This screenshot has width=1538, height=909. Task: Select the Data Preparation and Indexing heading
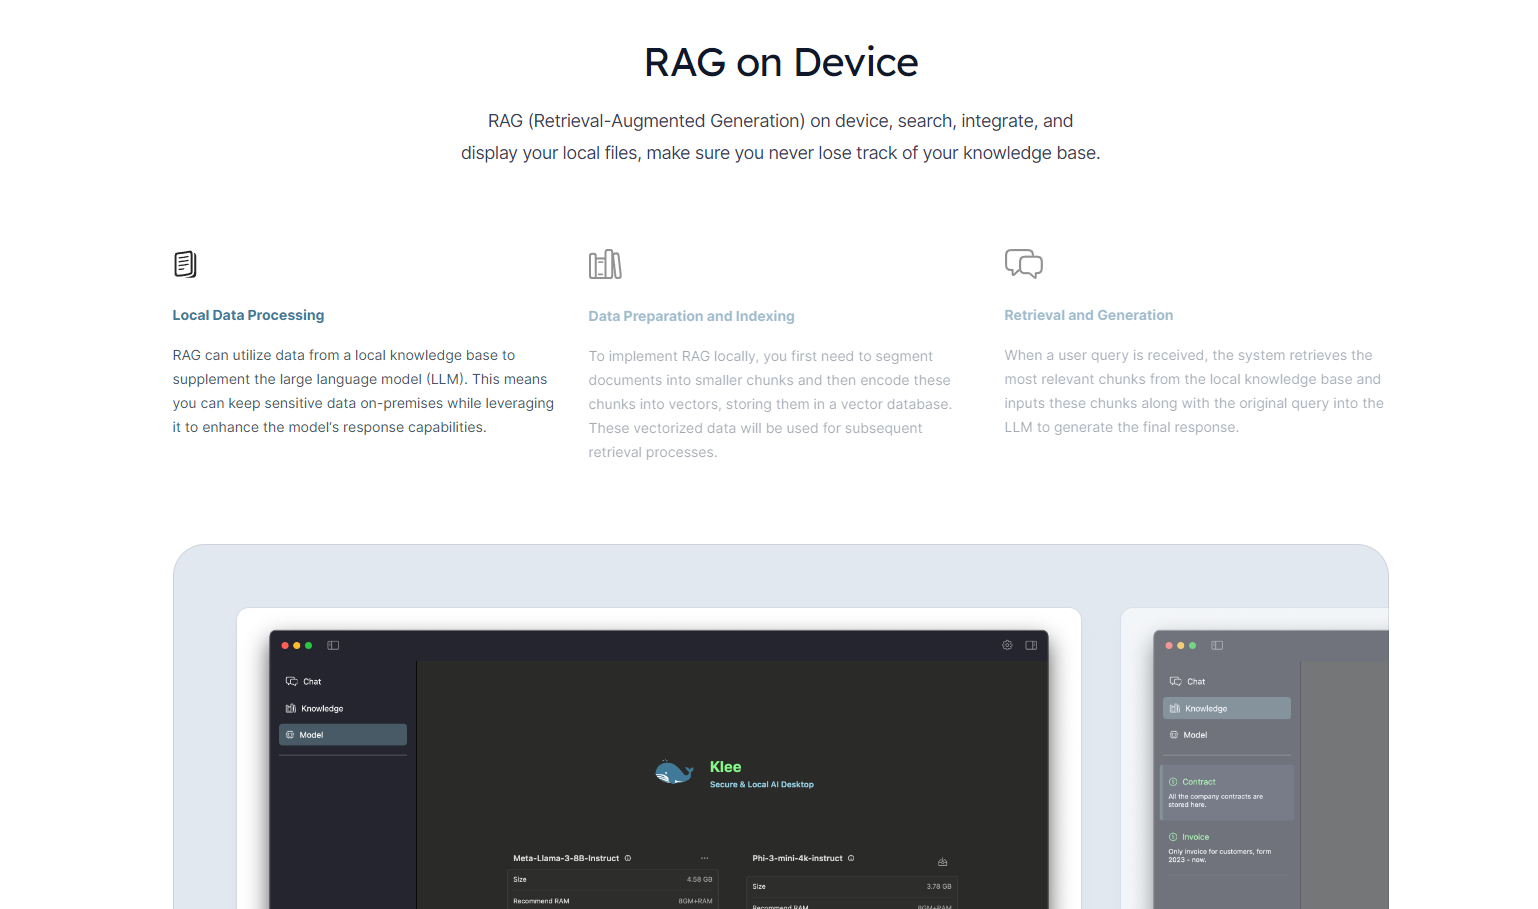691,316
